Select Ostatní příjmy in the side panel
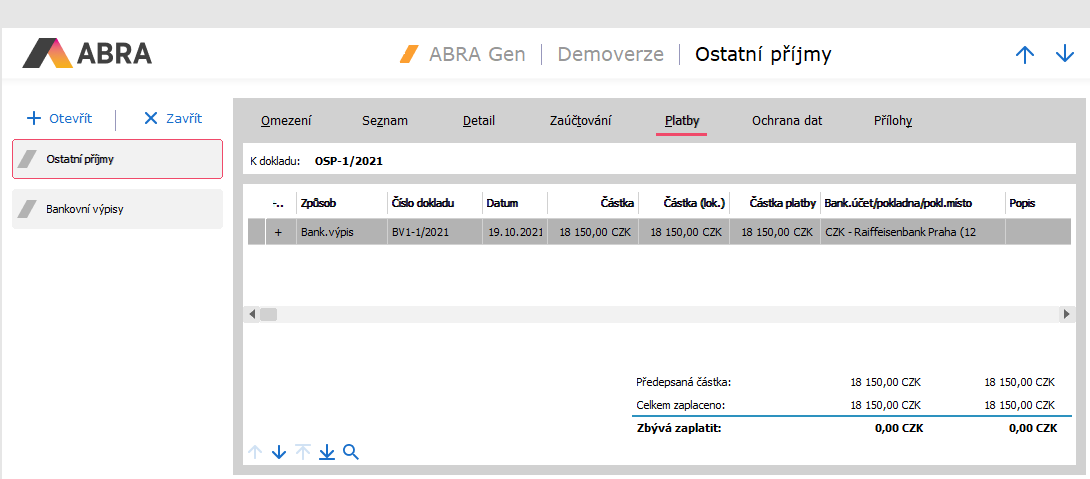 (x=117, y=159)
